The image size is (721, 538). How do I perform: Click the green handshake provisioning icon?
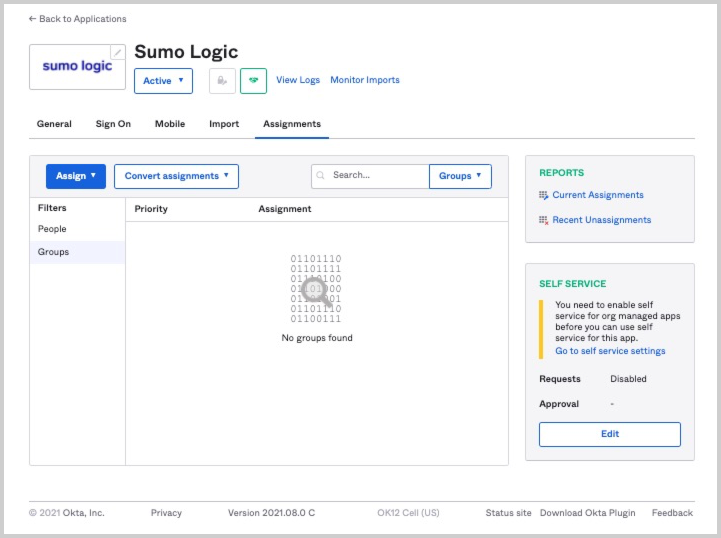pos(253,81)
